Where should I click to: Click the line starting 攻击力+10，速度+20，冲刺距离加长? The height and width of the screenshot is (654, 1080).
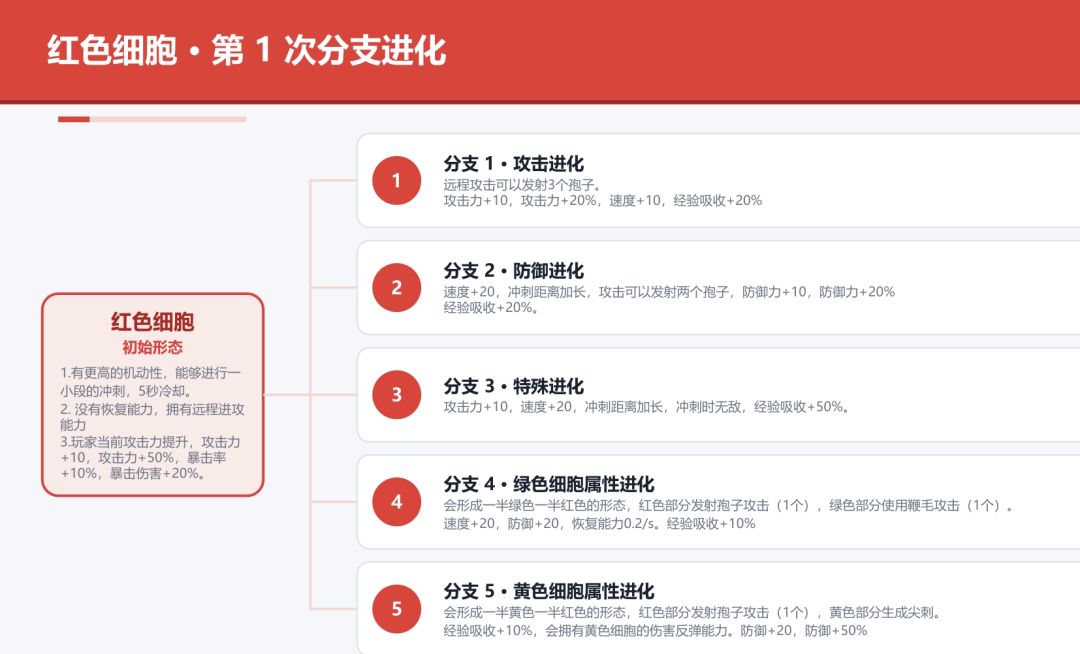coord(647,407)
